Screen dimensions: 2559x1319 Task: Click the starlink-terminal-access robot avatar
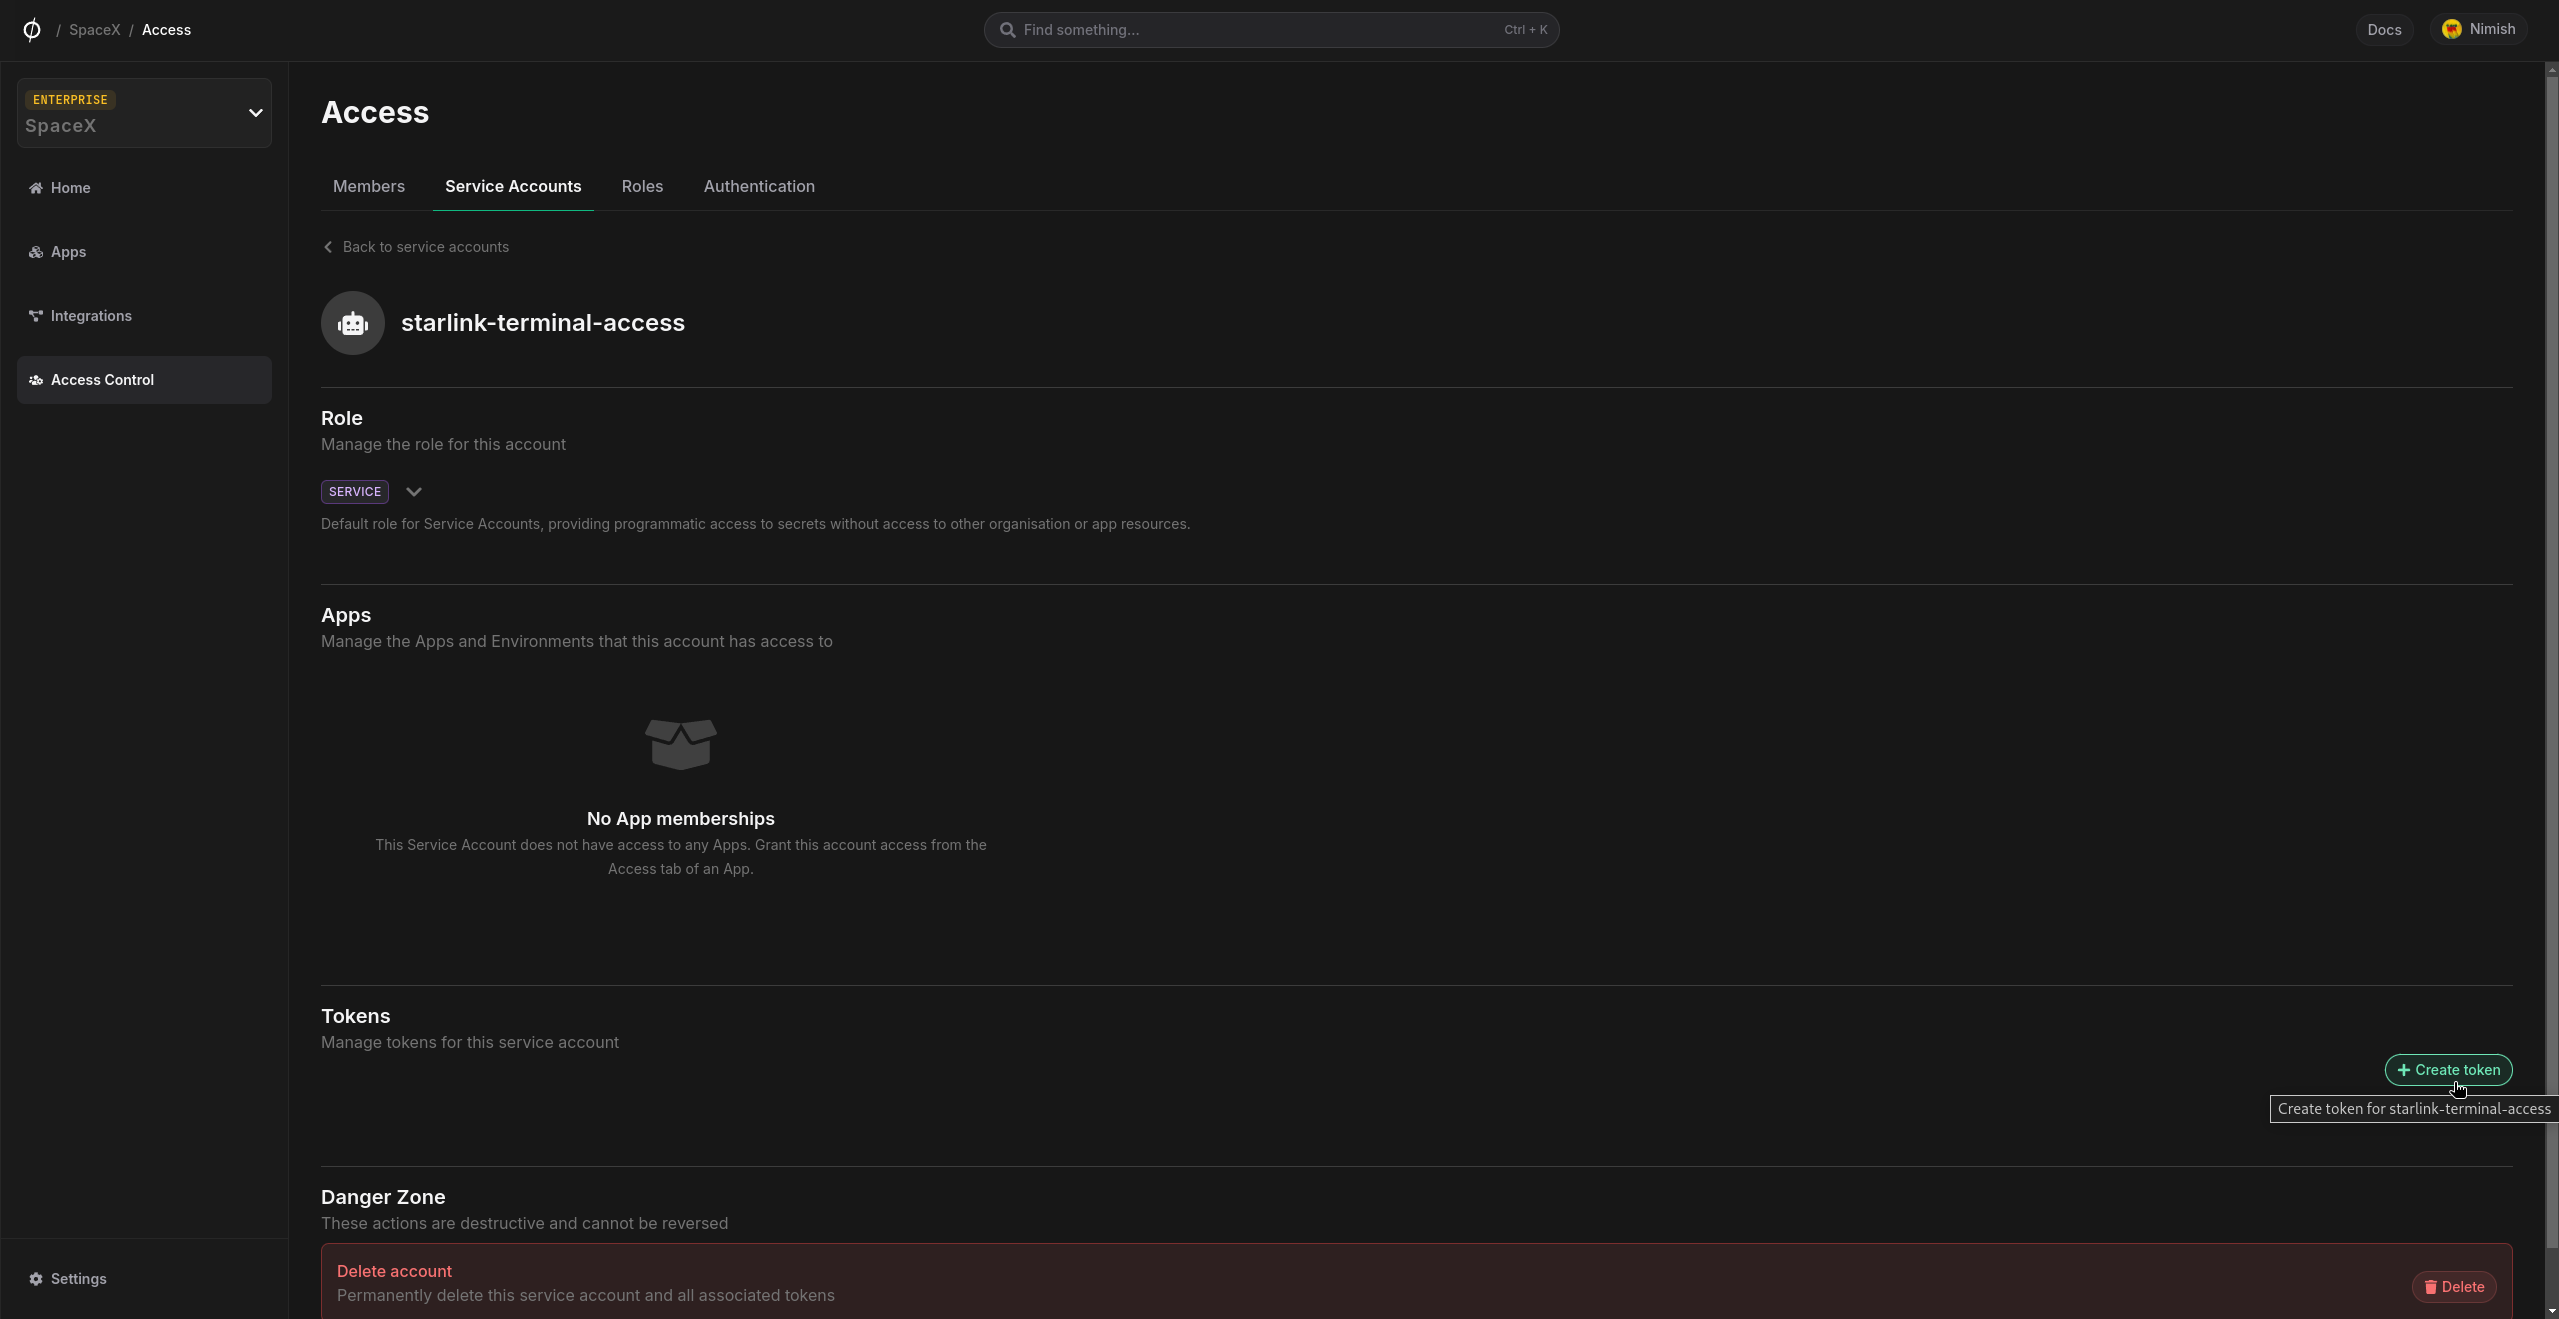[x=352, y=322]
